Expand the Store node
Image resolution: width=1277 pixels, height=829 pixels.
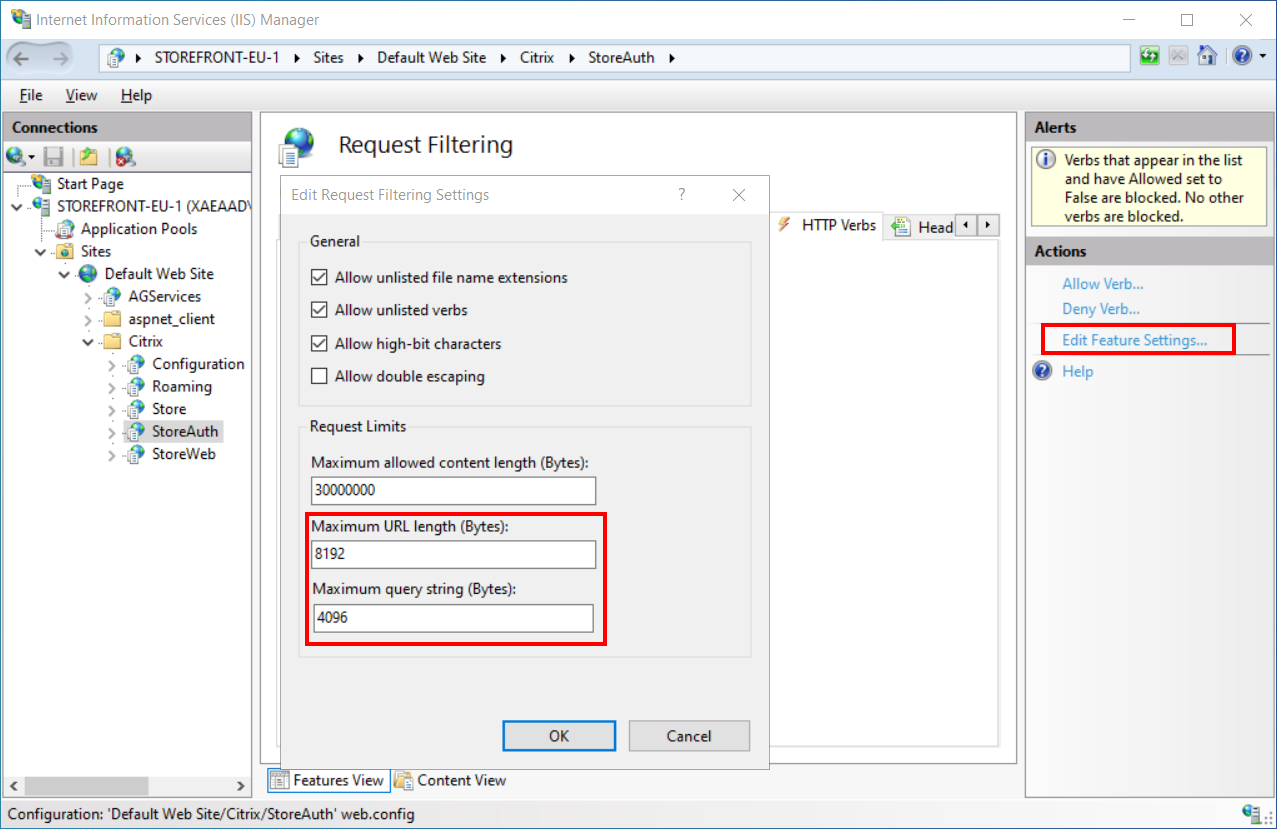[x=112, y=409]
